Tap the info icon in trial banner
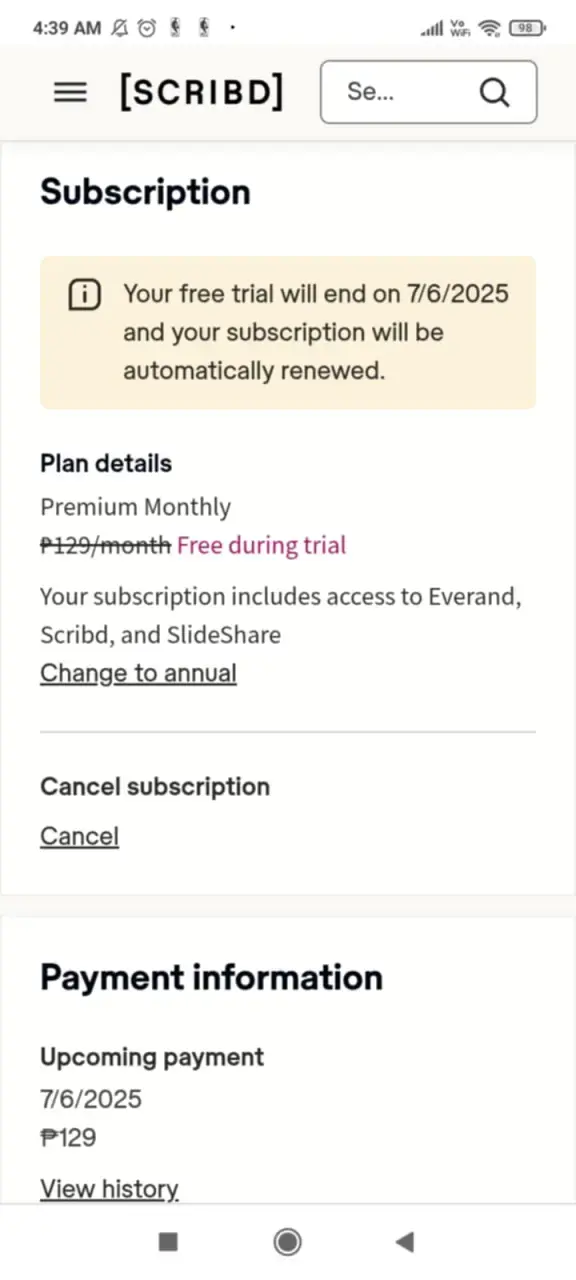 tap(85, 295)
